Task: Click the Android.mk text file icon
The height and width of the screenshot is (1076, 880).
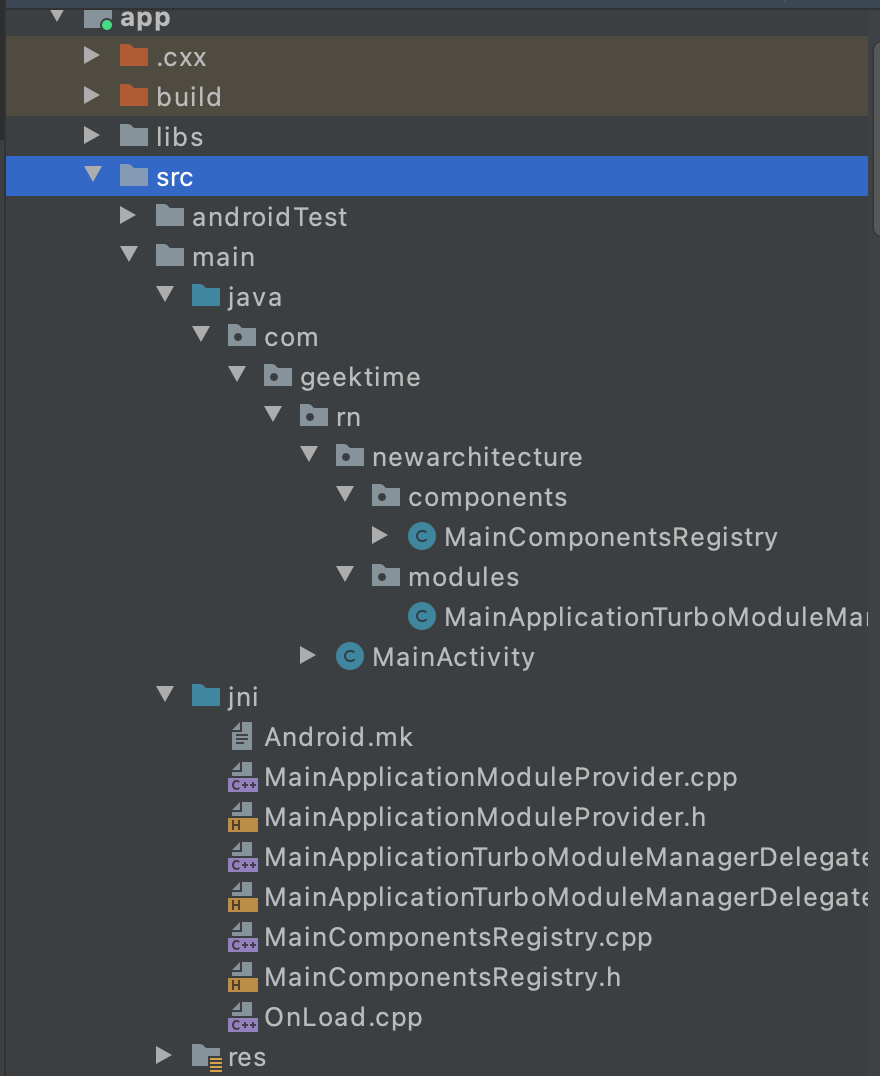Action: click(242, 737)
